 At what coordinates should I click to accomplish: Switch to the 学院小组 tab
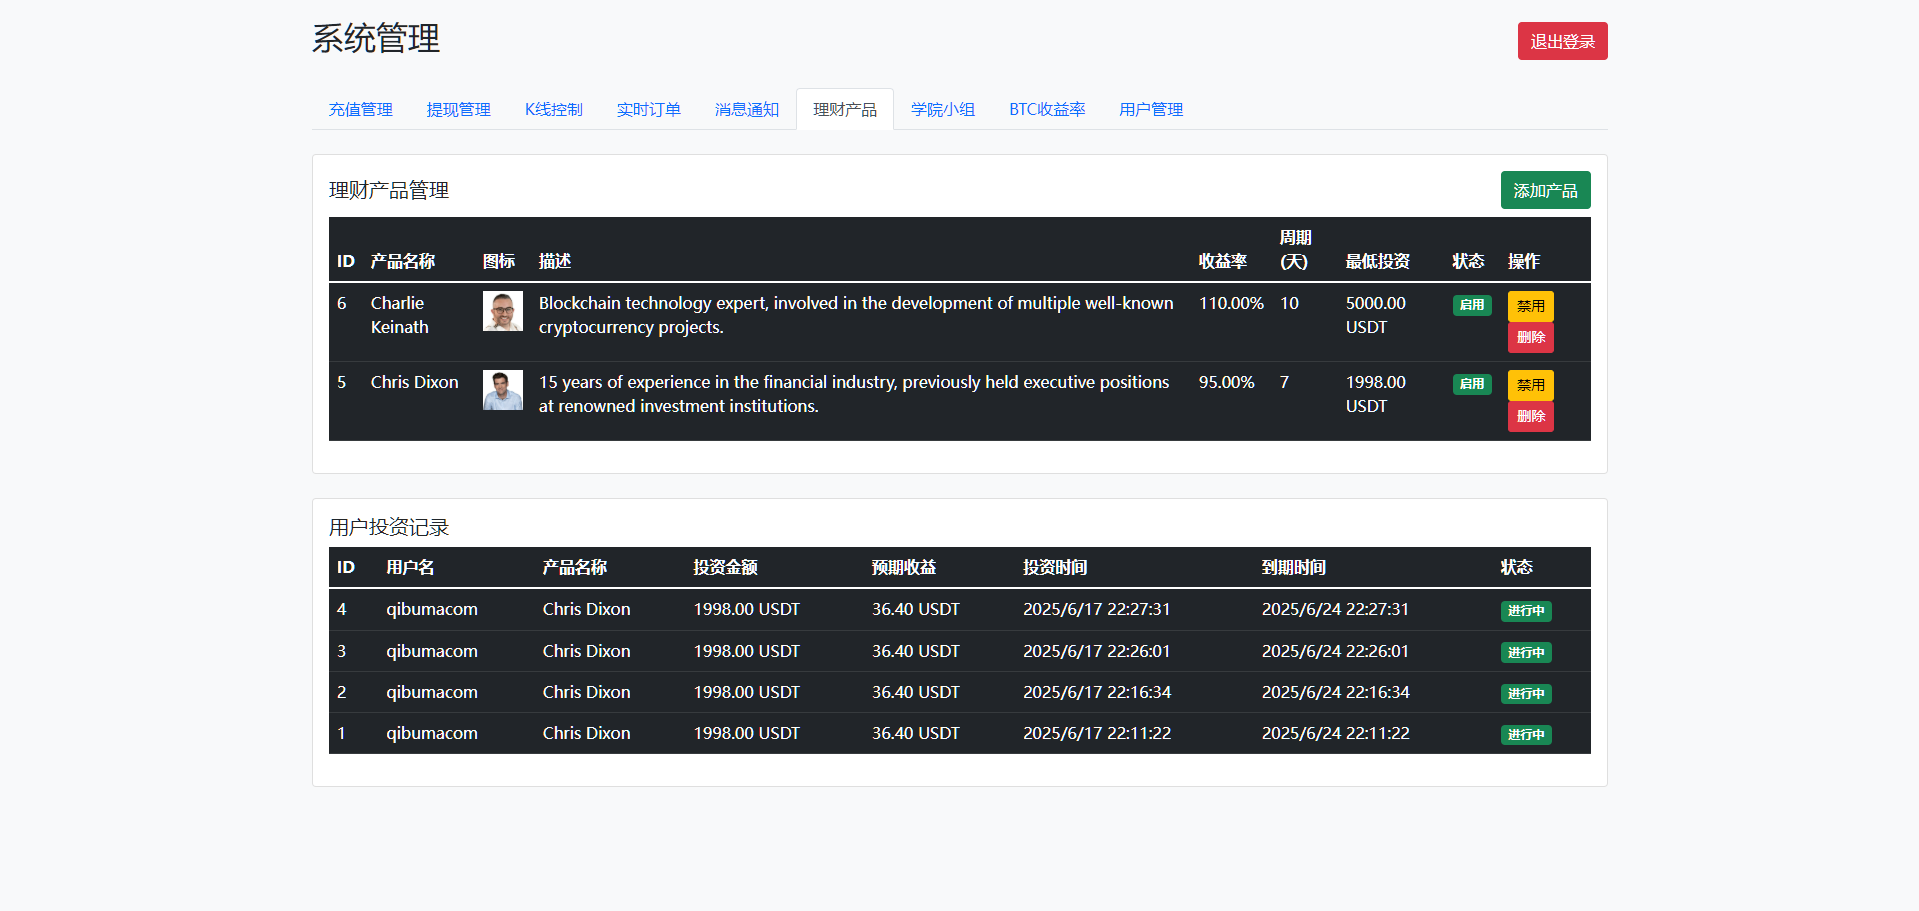(x=942, y=110)
